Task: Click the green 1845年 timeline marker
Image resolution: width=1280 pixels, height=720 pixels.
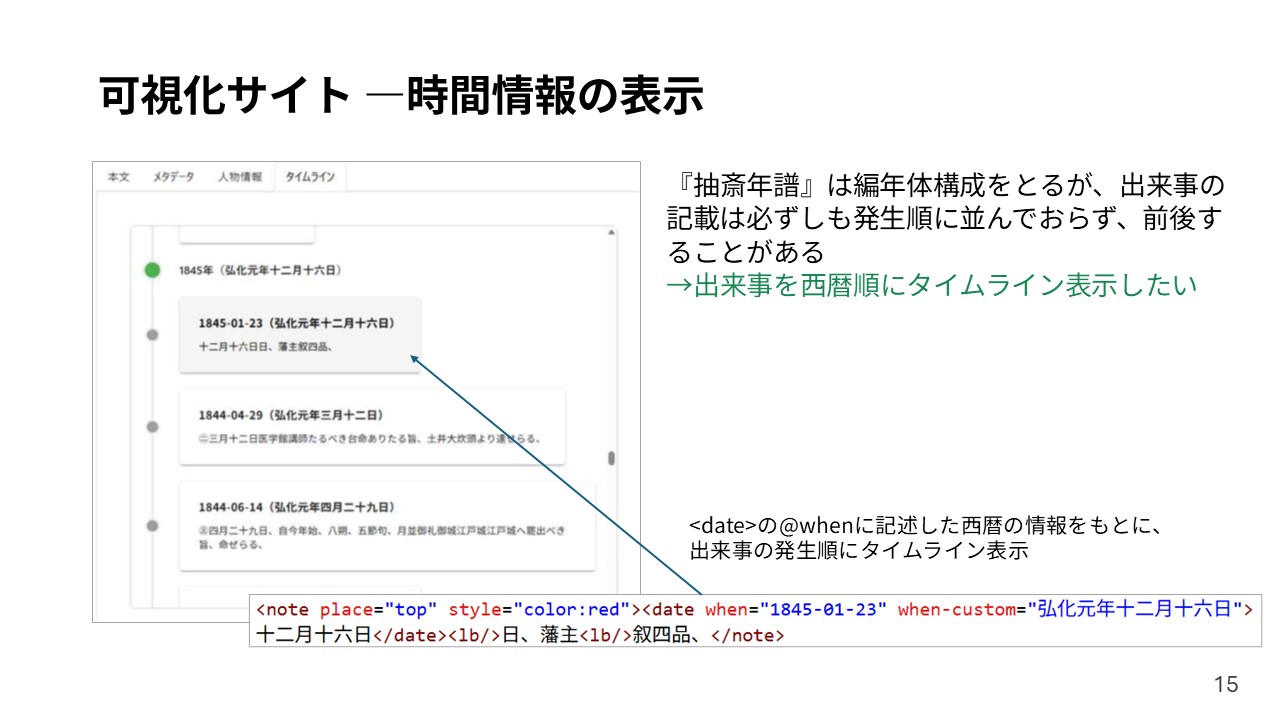Action: (152, 270)
